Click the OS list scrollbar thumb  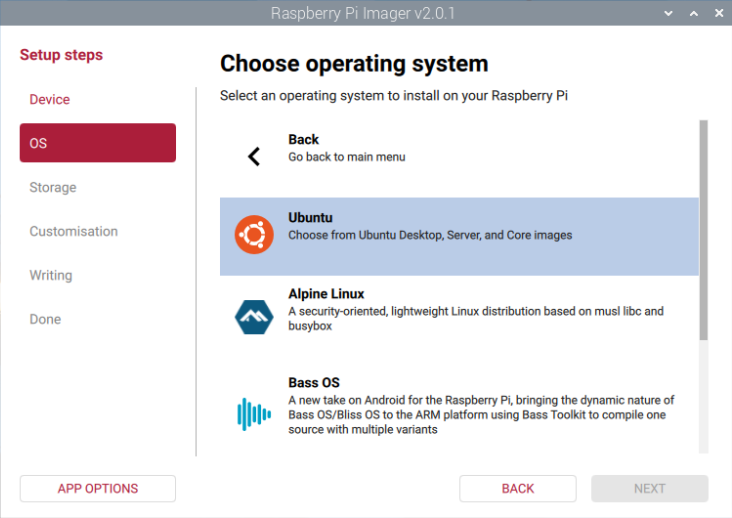[x=704, y=230]
